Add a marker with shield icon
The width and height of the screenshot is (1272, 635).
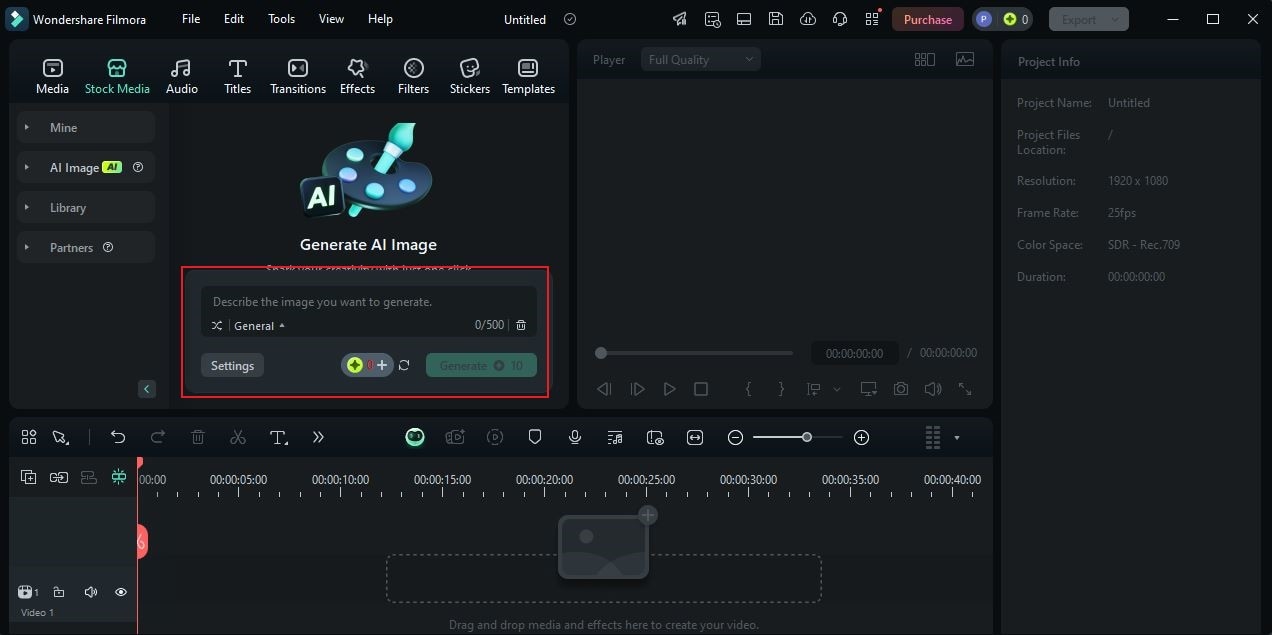535,437
